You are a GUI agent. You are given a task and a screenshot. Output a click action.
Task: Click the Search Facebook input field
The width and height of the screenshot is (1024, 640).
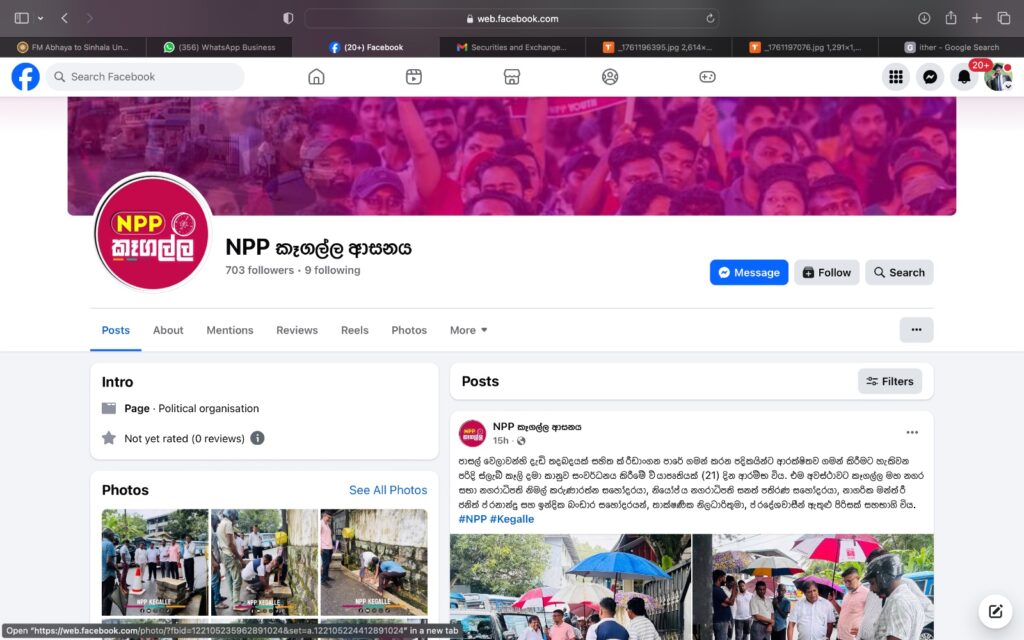pyautogui.click(x=145, y=77)
